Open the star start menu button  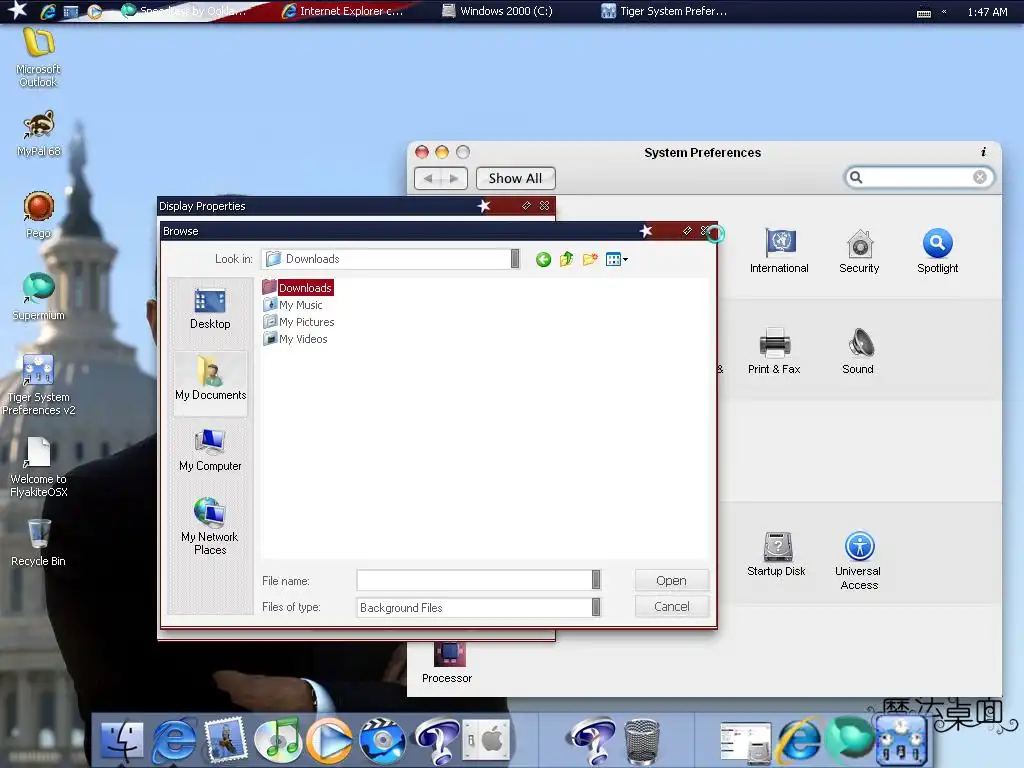pos(17,10)
